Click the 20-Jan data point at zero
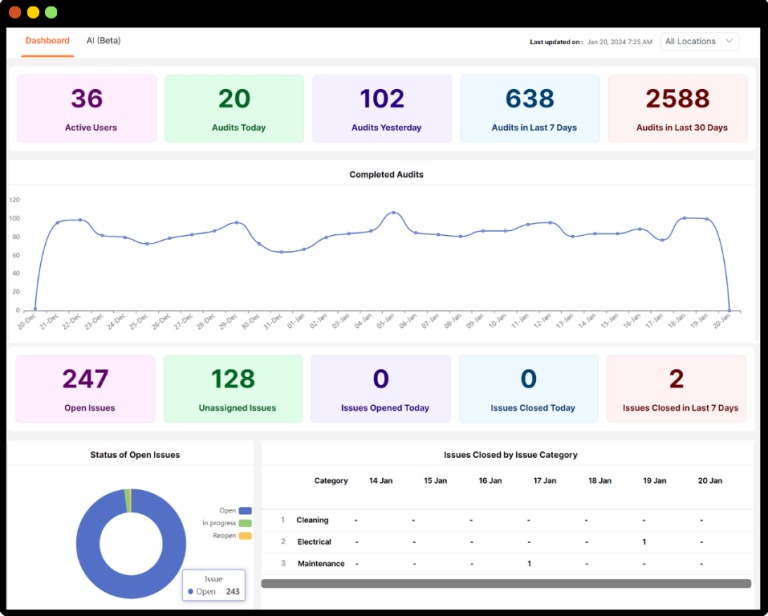 729,310
